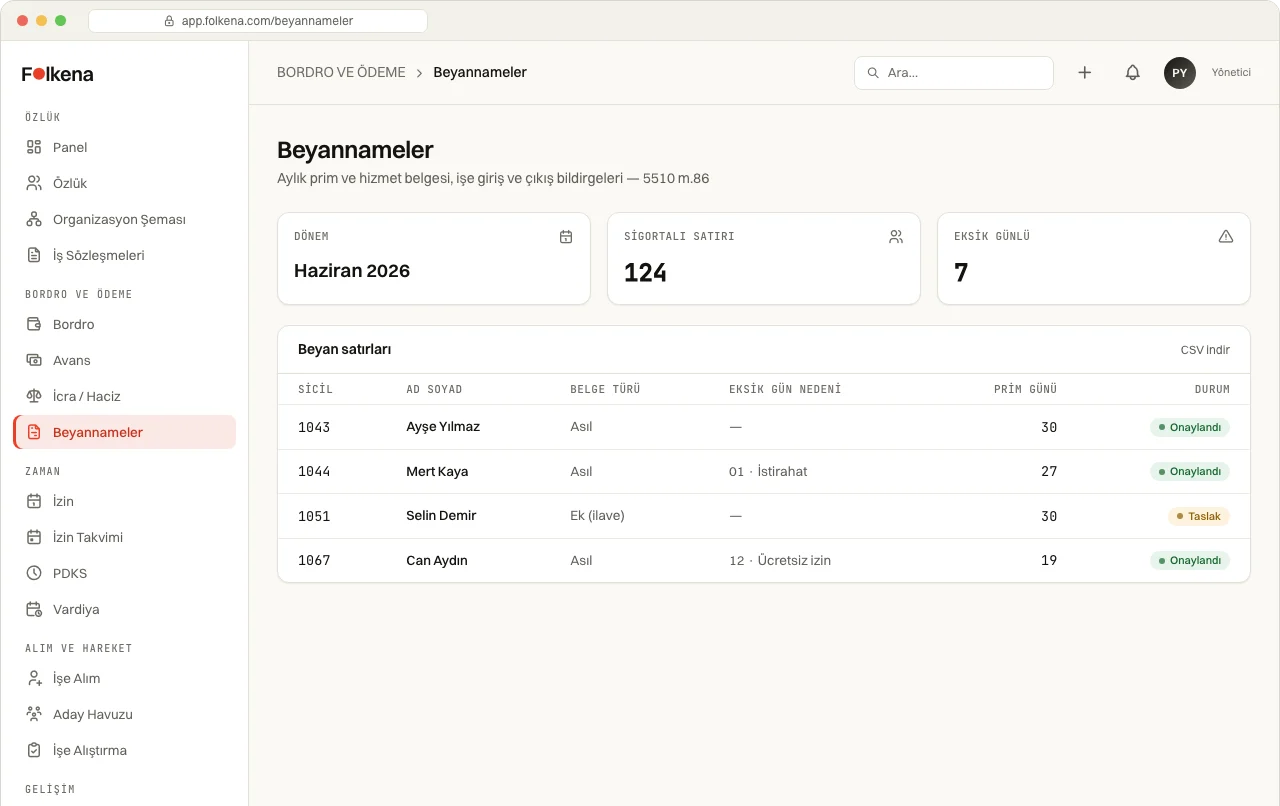Click the search magnifier icon
The image size is (1280, 806).
pyautogui.click(x=873, y=73)
